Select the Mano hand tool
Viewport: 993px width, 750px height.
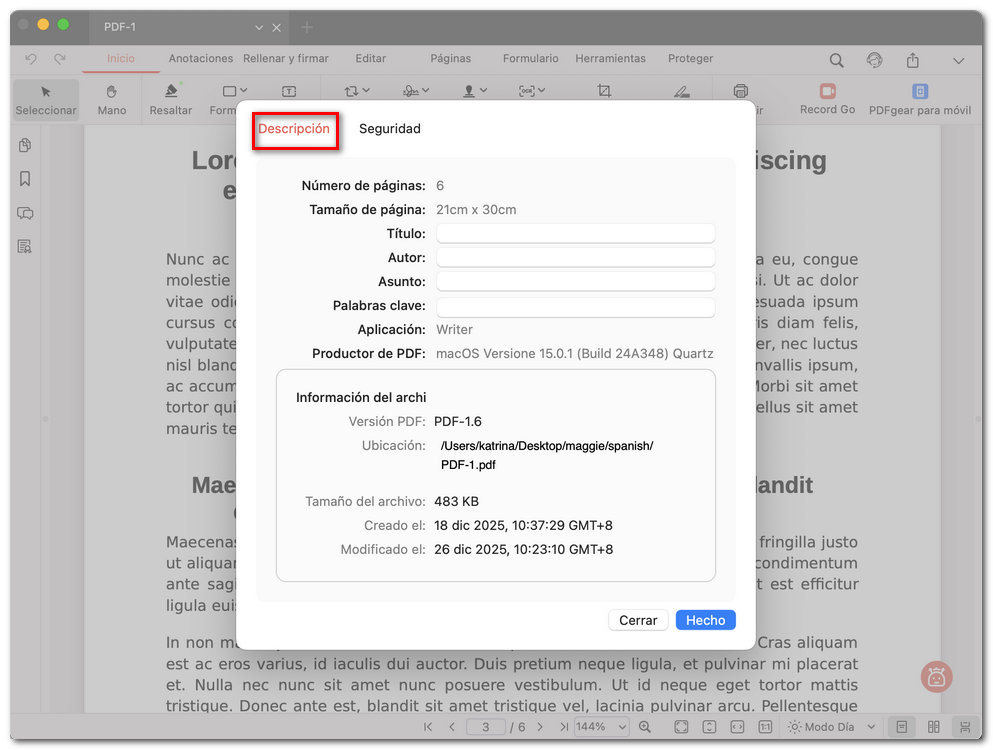(x=111, y=100)
